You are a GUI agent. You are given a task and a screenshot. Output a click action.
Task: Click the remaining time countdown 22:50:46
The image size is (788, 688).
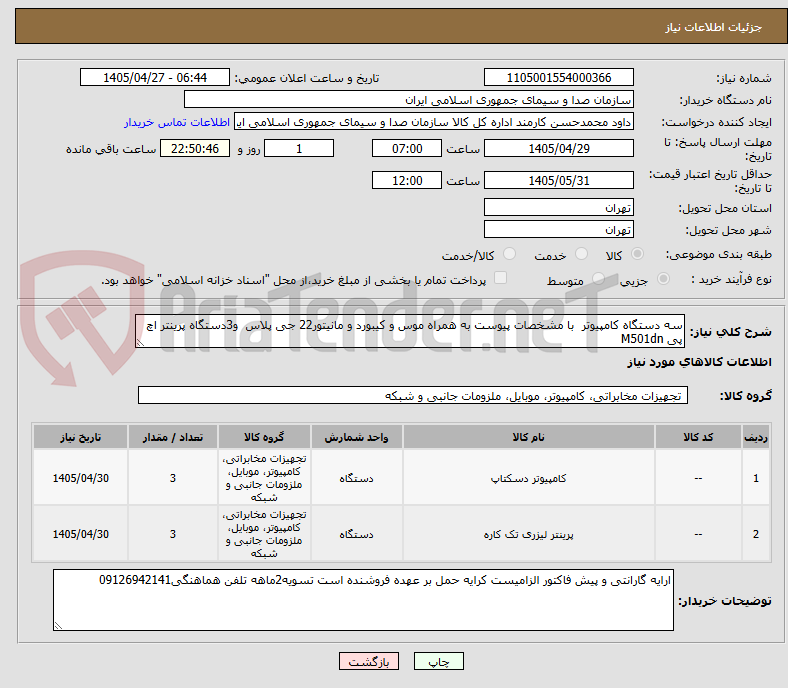[x=195, y=149]
